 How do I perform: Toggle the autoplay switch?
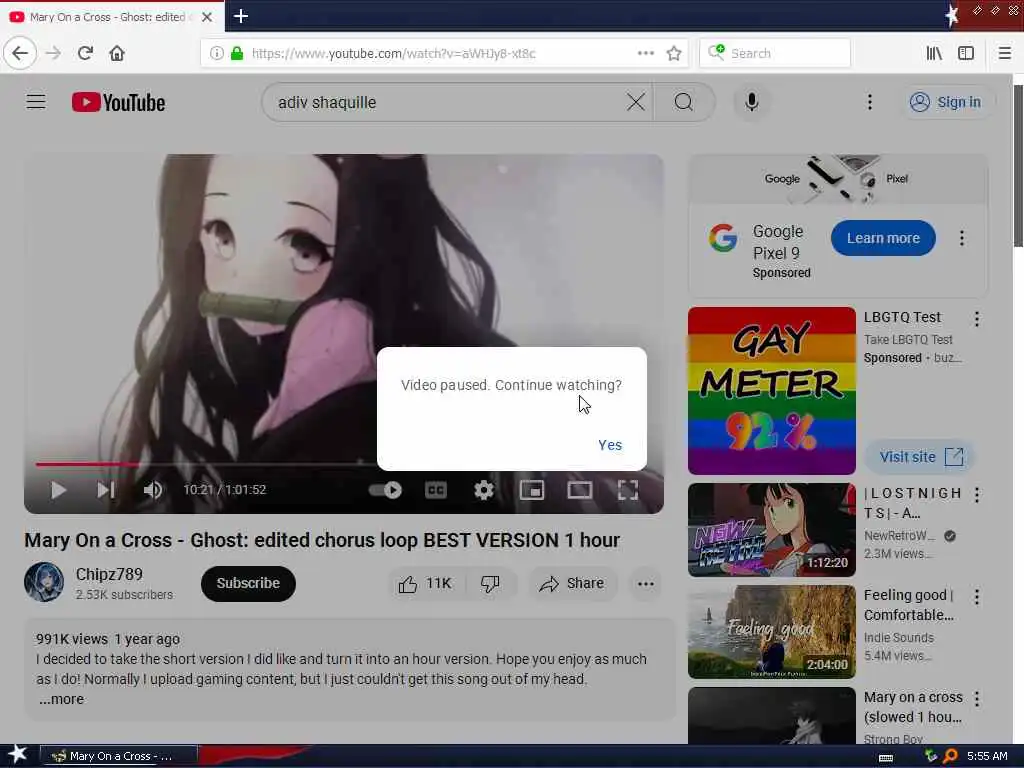coord(385,490)
